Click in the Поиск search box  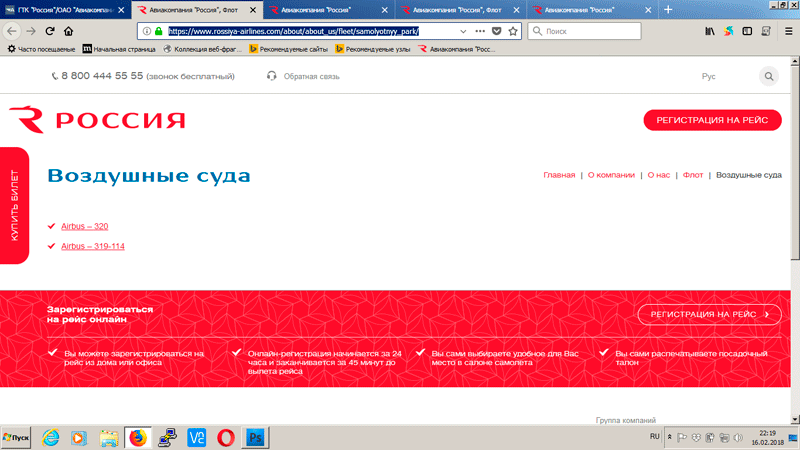coord(584,31)
